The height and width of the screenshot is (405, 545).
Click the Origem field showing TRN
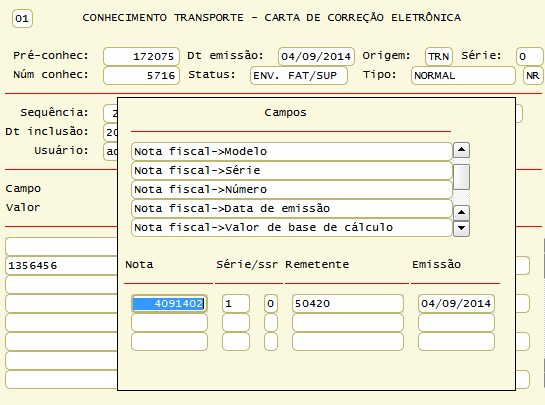click(439, 56)
